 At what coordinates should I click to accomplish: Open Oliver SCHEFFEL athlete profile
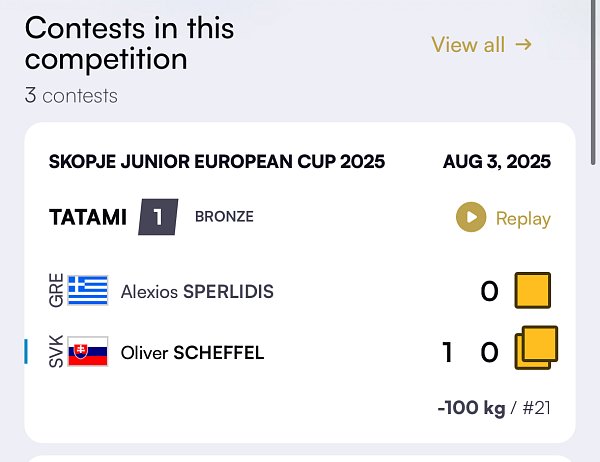pyautogui.click(x=192, y=353)
